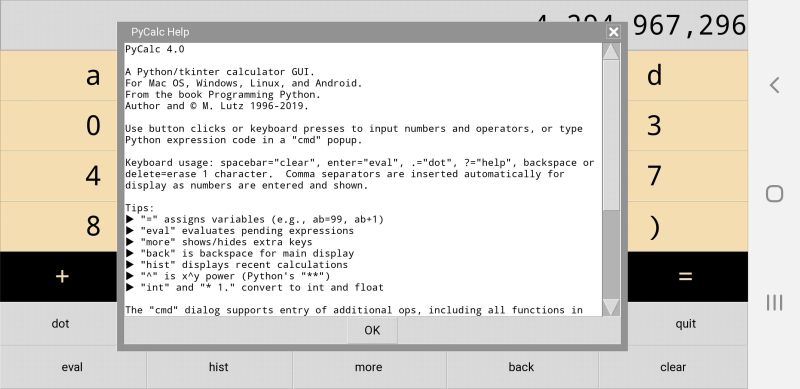The height and width of the screenshot is (389, 800).
Task: Tap the 'quit' button
Action: [686, 324]
